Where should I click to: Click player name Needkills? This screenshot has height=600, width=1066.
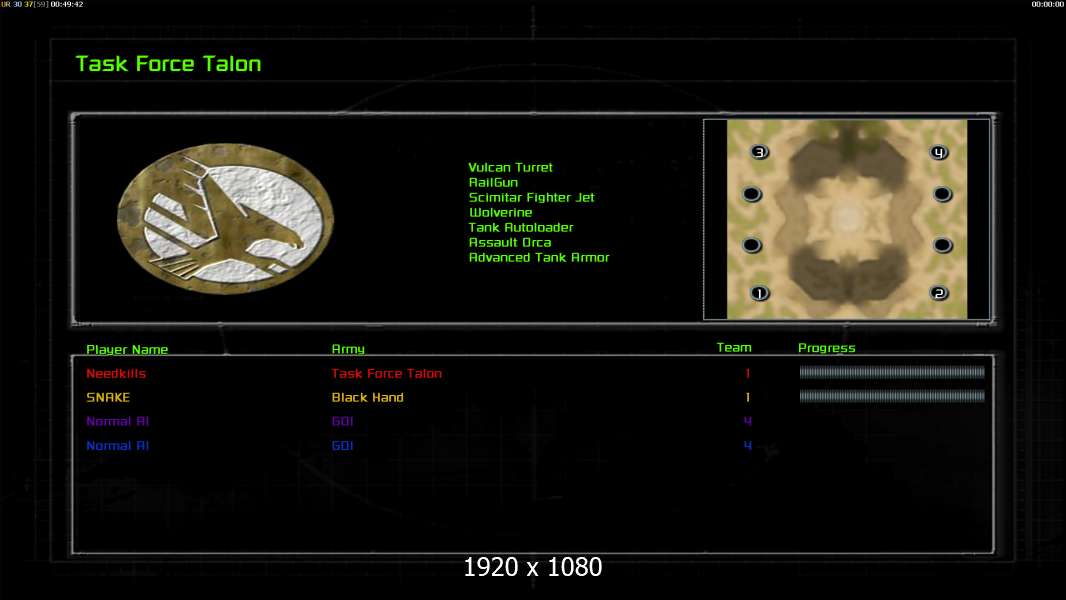116,373
